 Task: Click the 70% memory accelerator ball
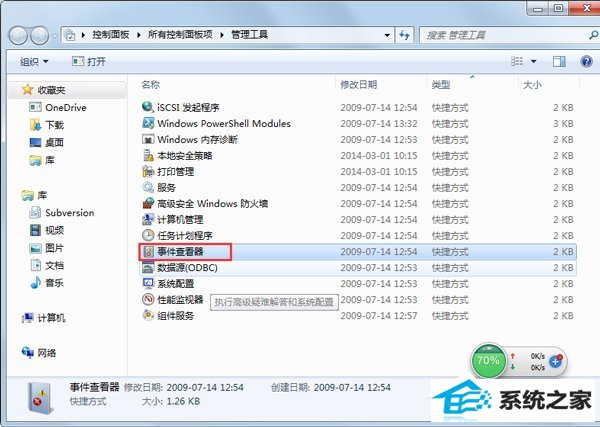(x=488, y=360)
